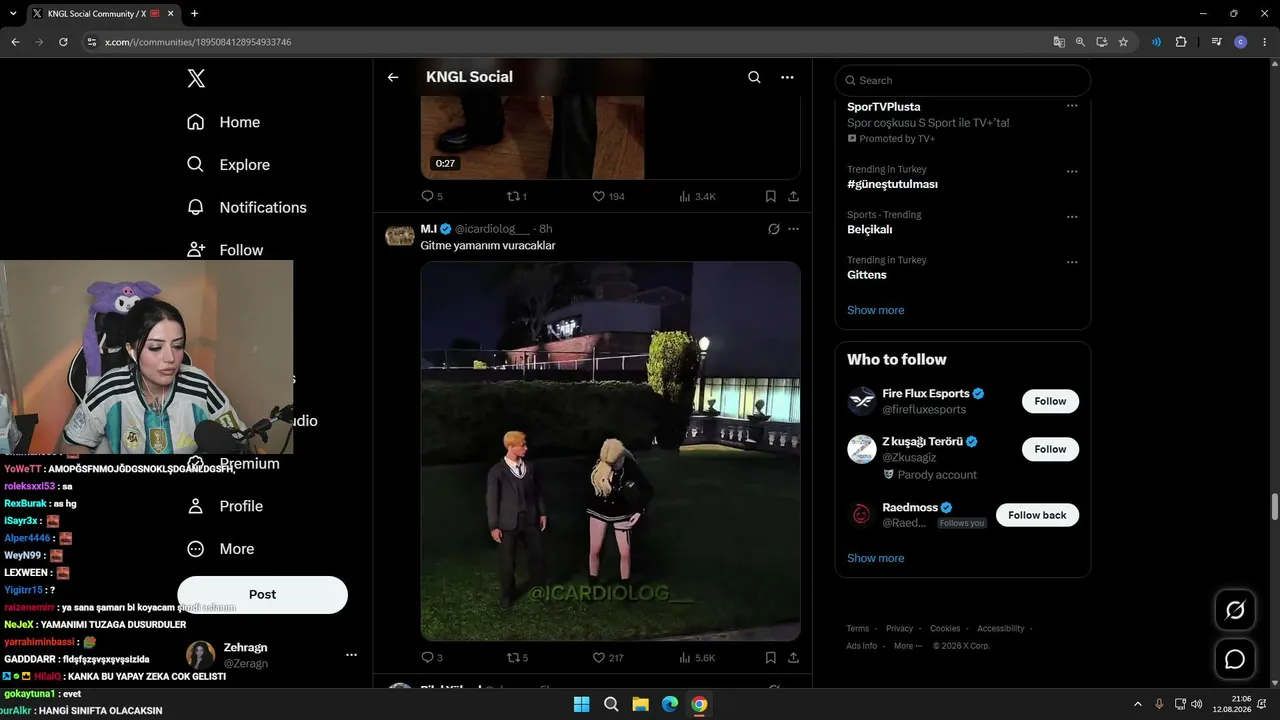The width and height of the screenshot is (1280, 720).
Task: Open options for SporTVPlusta promoted trend
Action: (1072, 106)
